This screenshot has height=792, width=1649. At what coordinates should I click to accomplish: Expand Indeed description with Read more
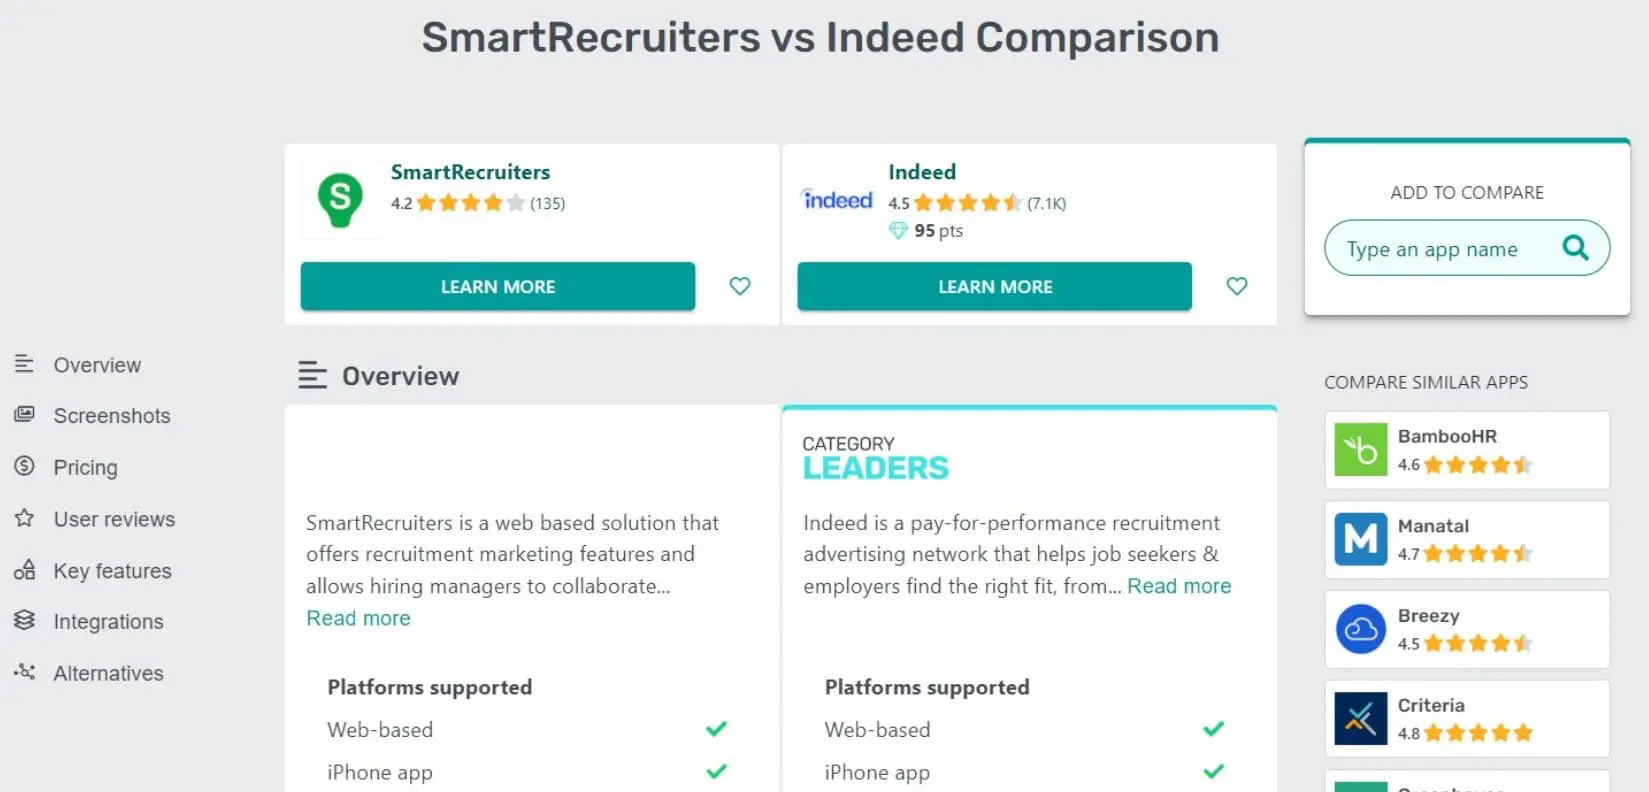pyautogui.click(x=1179, y=586)
